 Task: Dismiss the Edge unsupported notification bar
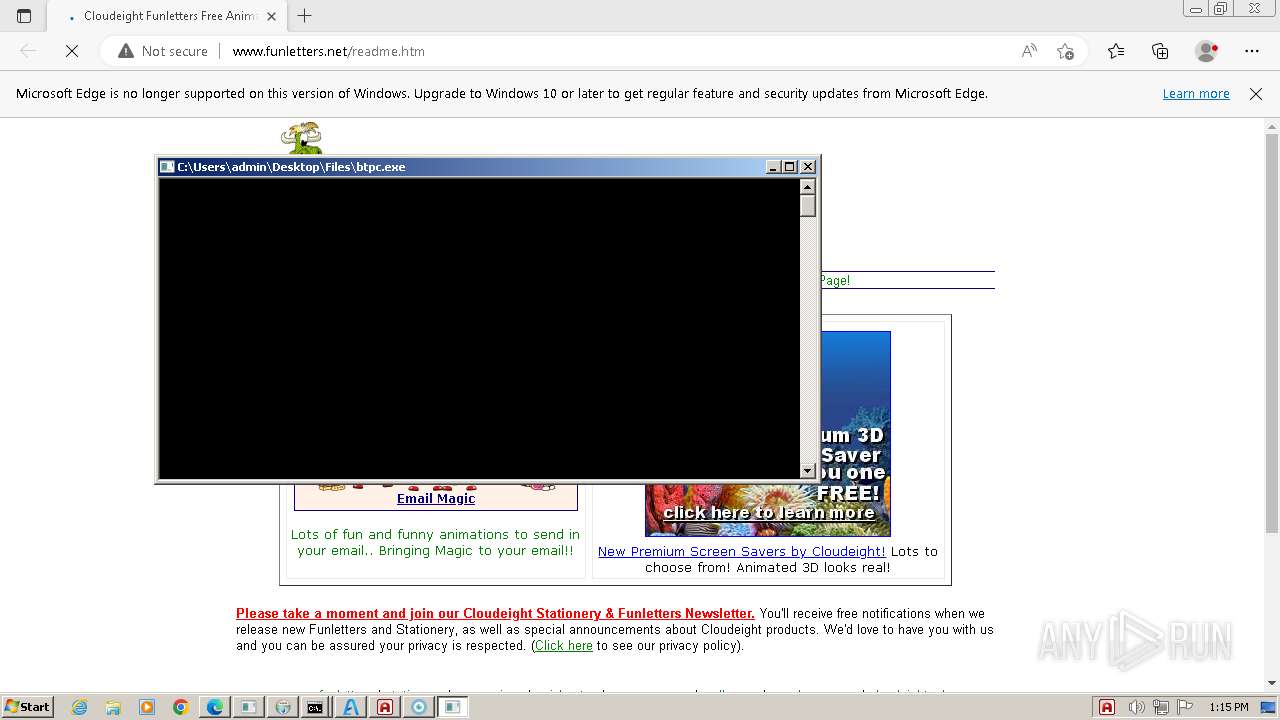(x=1256, y=93)
